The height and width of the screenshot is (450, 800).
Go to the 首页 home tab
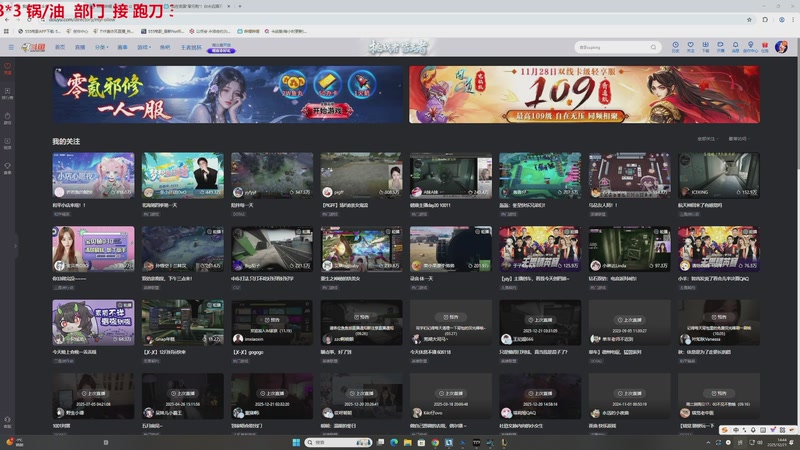pyautogui.click(x=60, y=47)
